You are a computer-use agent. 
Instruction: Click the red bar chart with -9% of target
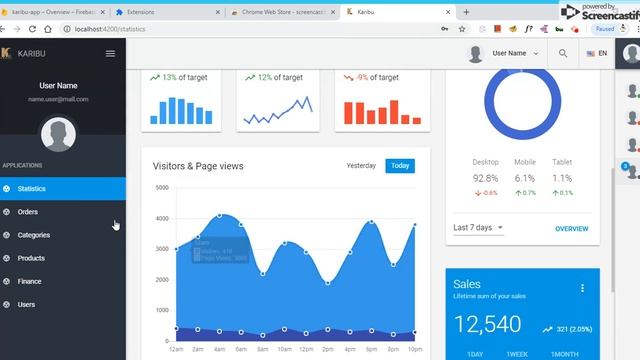(382, 112)
